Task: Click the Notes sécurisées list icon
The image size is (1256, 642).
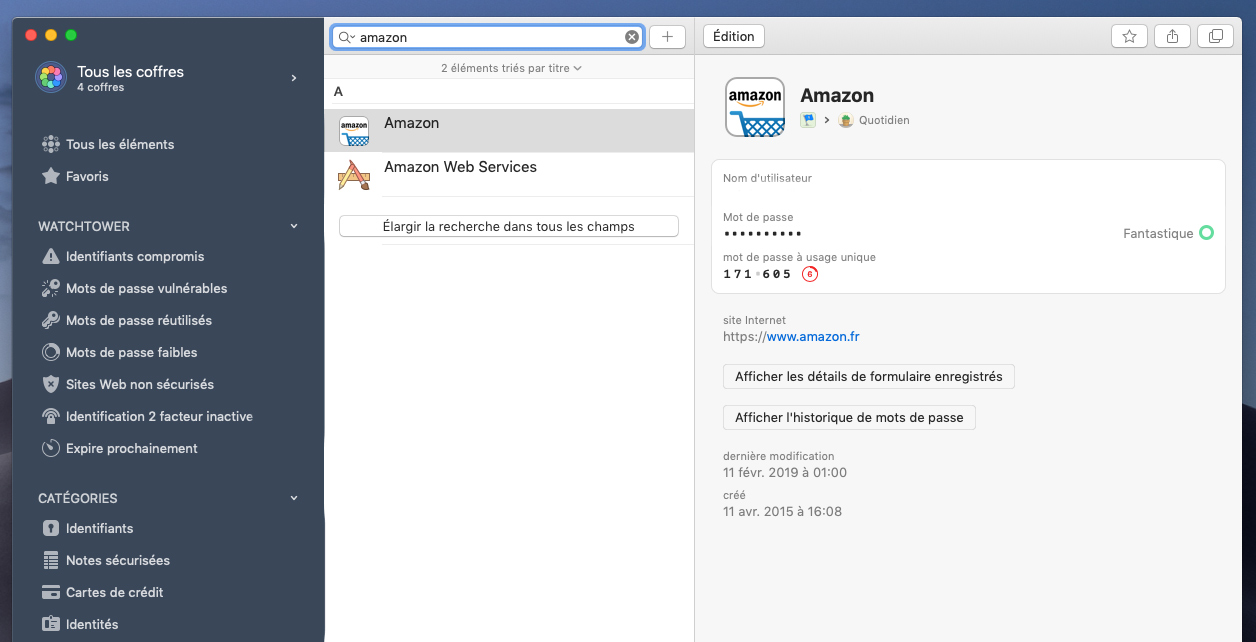Action: point(50,560)
